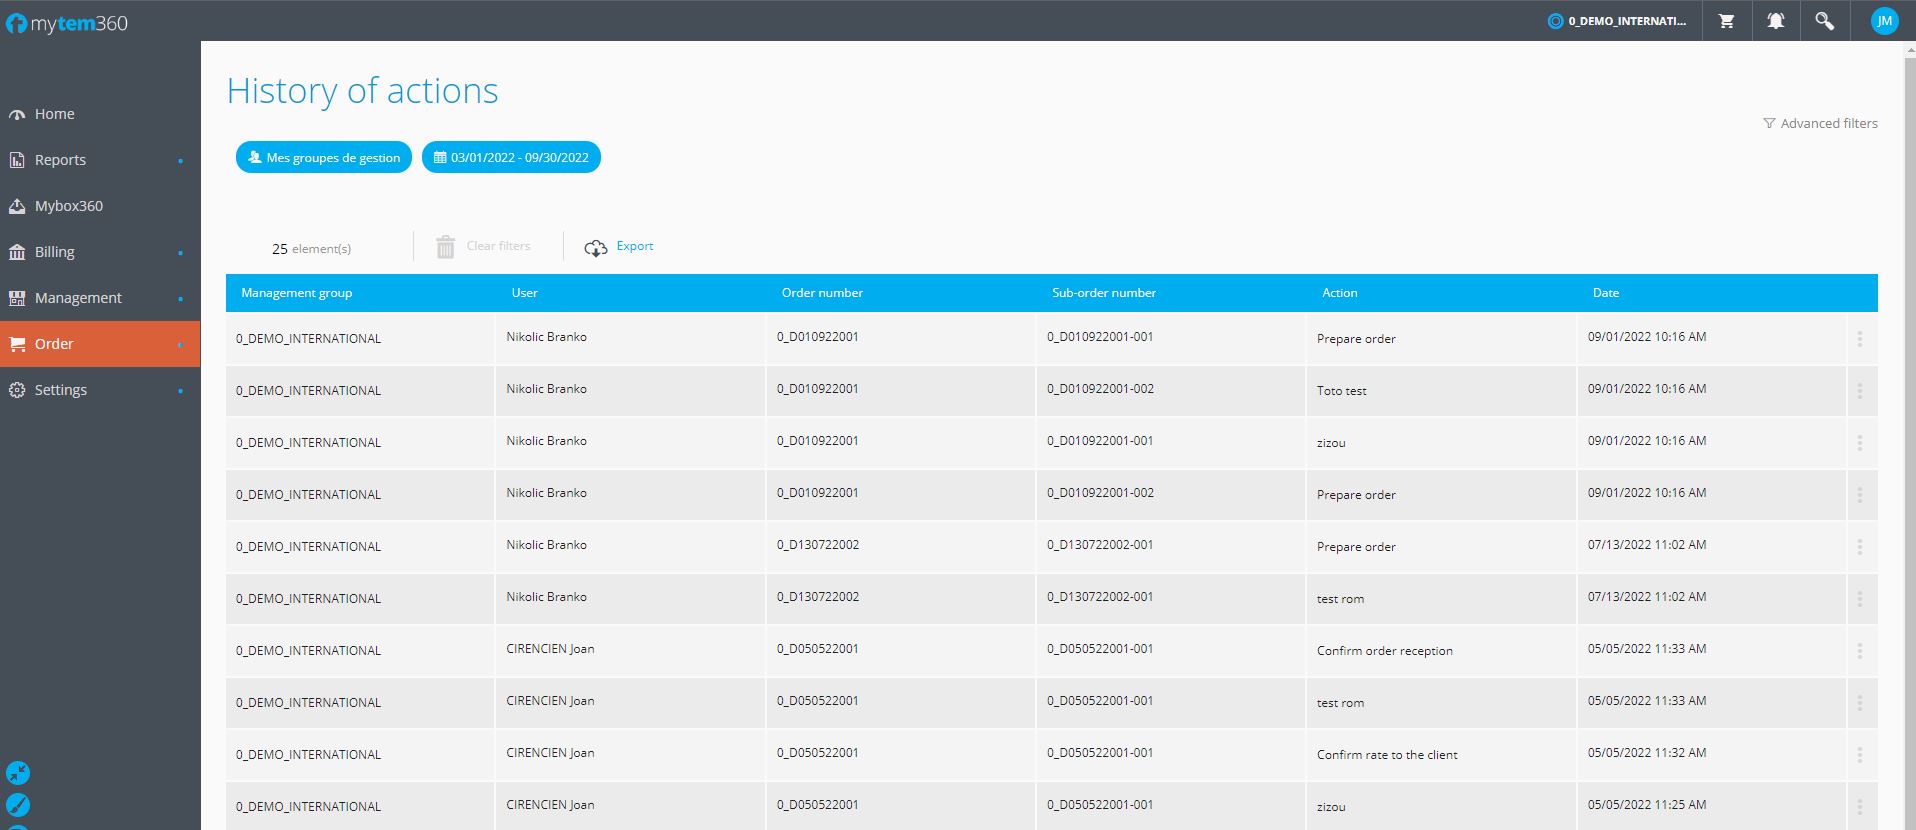1916x830 pixels.
Task: Sort by Action column header
Action: coord(1340,293)
